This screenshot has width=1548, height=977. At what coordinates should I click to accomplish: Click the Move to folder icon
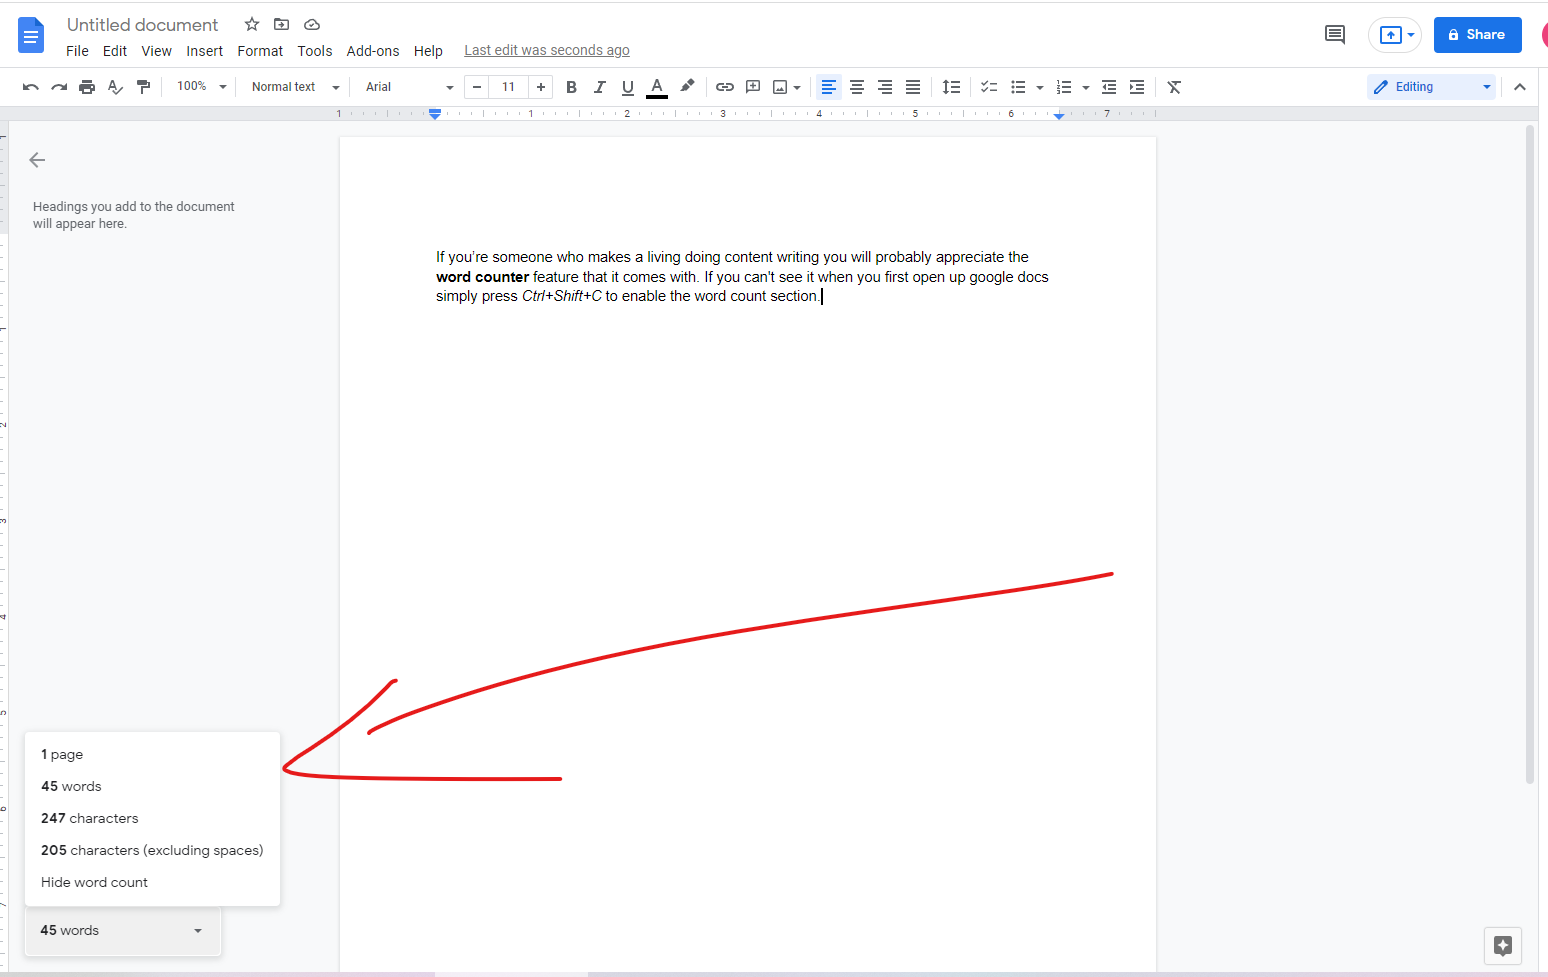pyautogui.click(x=282, y=24)
